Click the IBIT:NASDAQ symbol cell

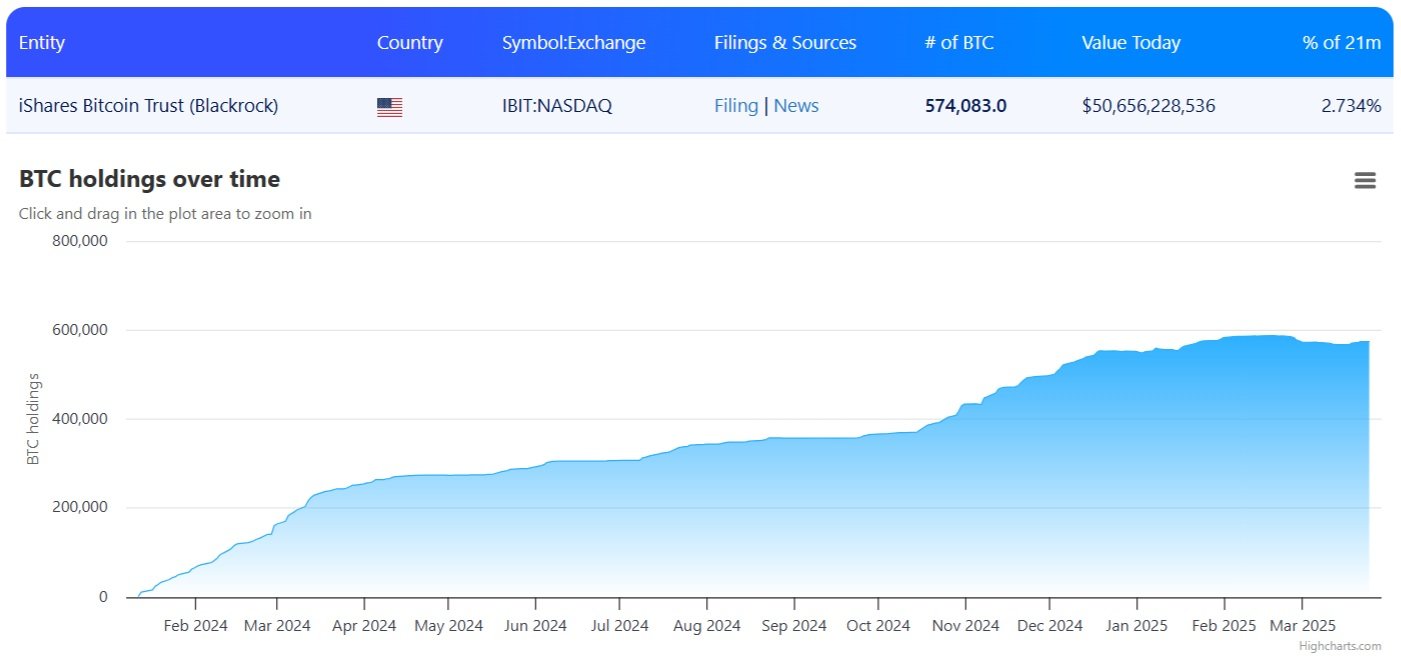pos(557,106)
